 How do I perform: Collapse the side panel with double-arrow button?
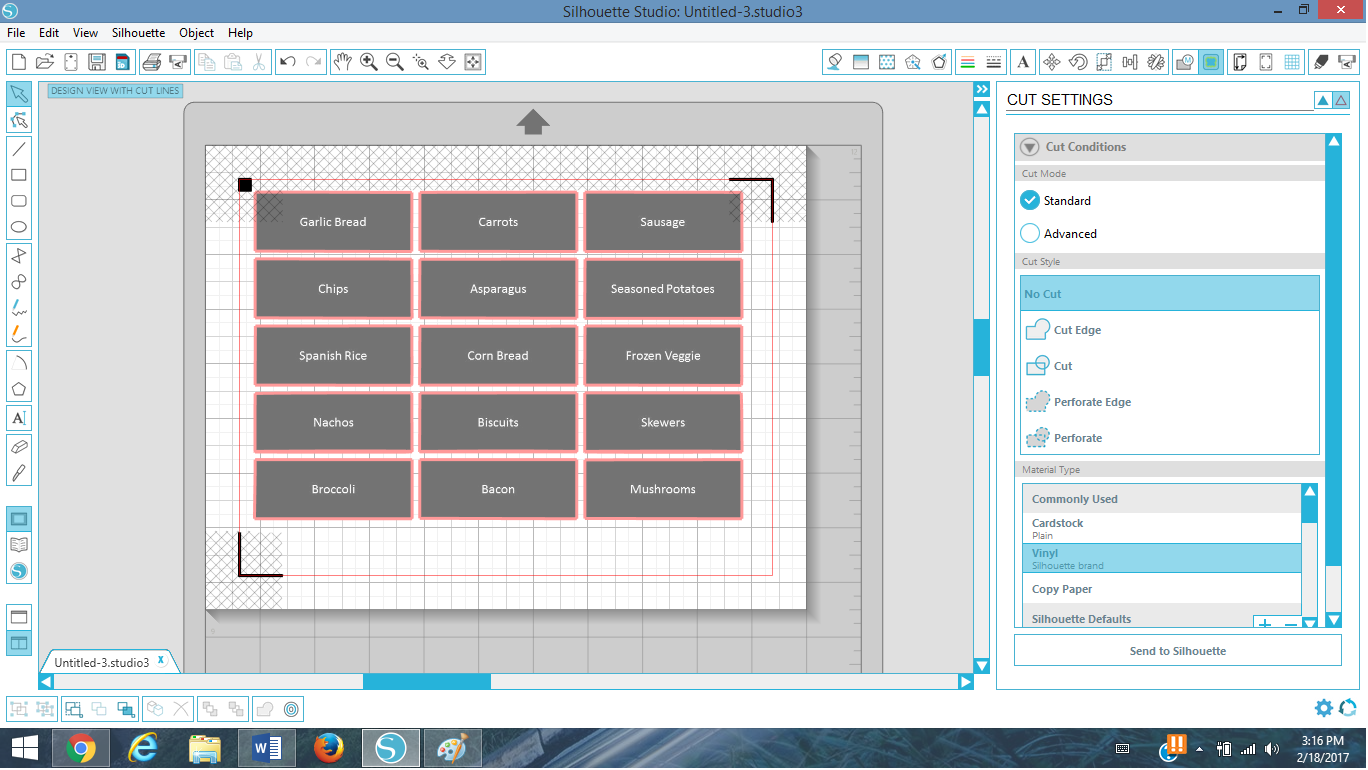pos(981,89)
